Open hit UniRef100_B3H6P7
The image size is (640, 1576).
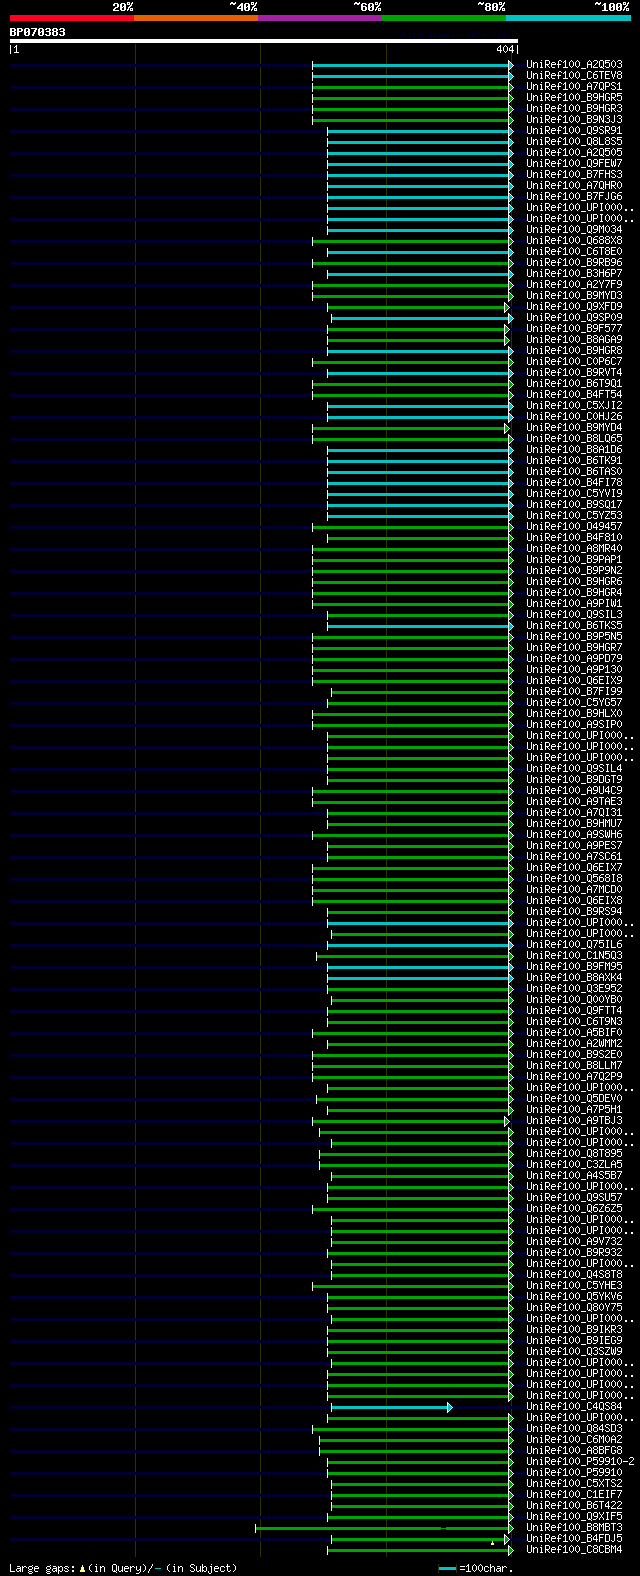coord(574,273)
